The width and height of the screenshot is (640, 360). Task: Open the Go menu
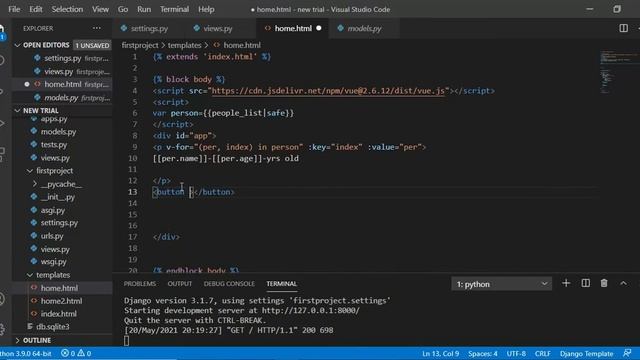123,9
